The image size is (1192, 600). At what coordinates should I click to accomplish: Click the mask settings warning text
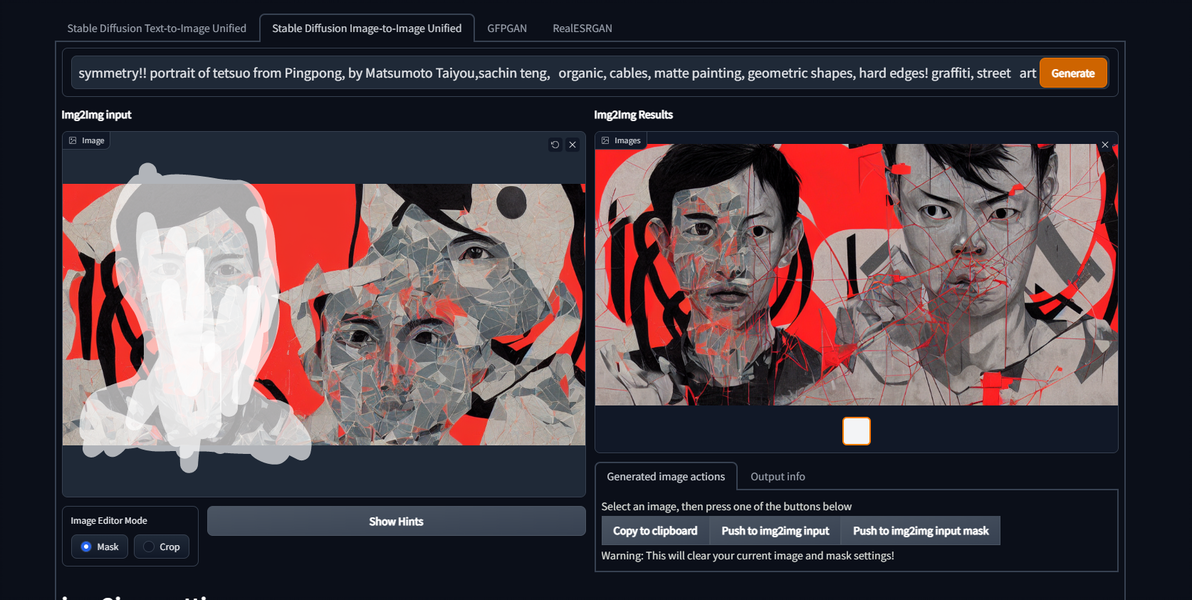point(747,556)
